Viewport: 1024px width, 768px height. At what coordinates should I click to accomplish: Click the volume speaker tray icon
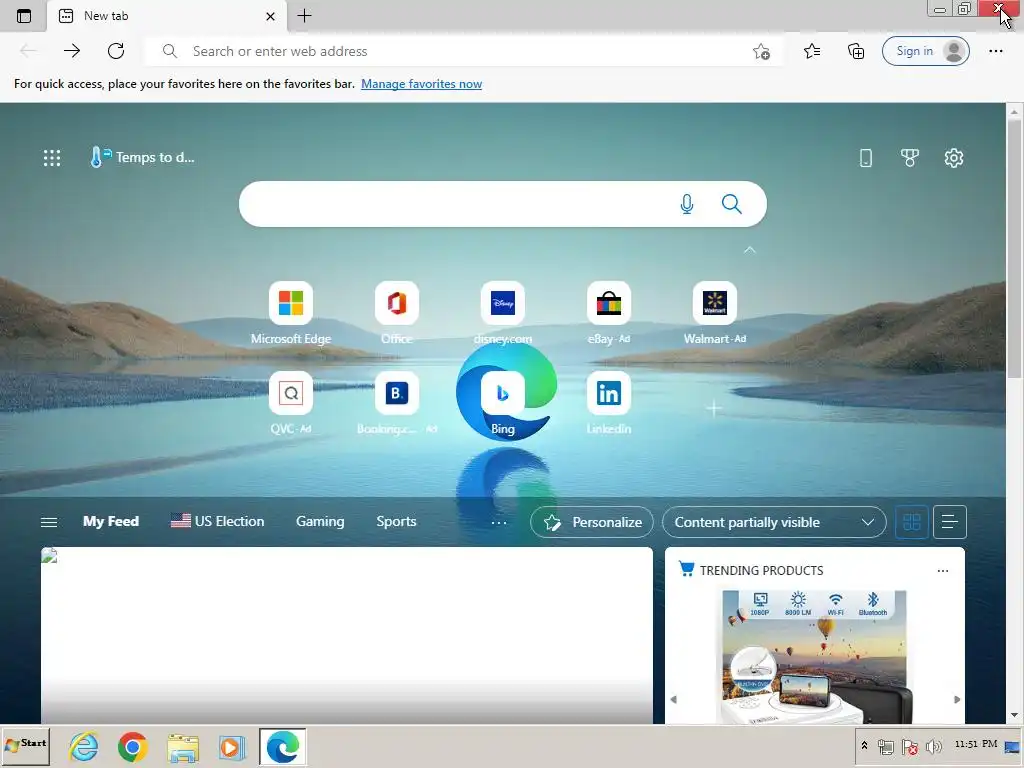pos(933,746)
